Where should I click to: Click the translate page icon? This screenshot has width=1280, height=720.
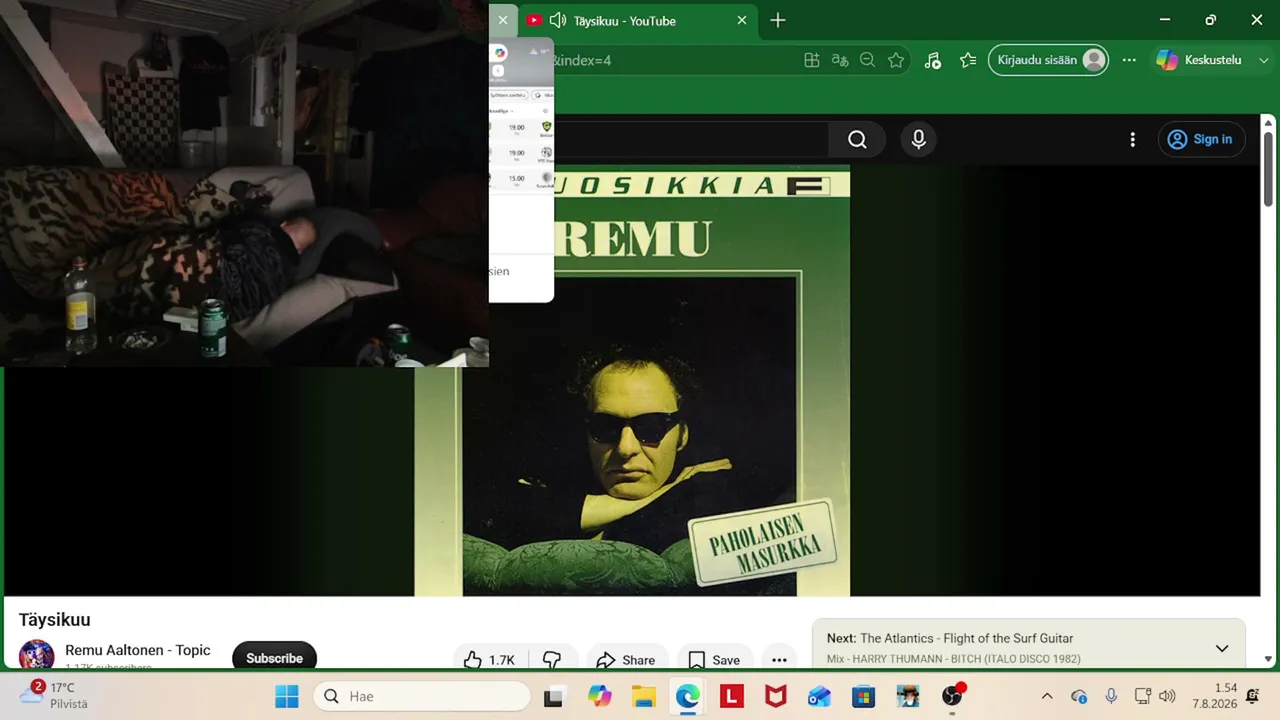click(x=840, y=60)
